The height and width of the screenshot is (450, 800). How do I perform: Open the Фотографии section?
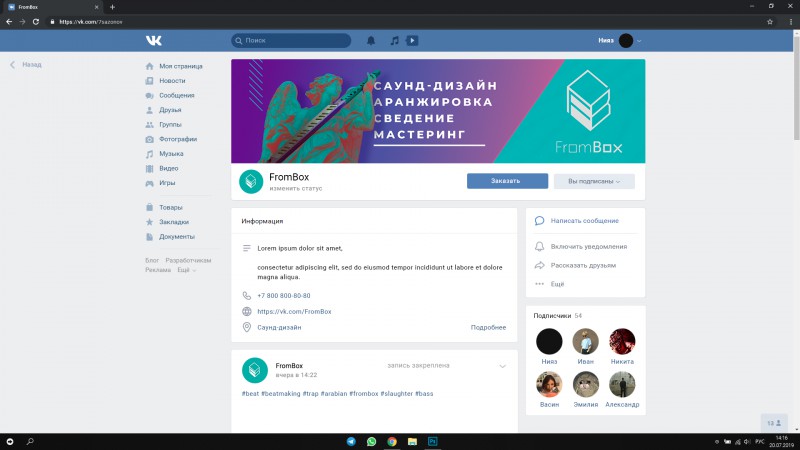click(178, 139)
